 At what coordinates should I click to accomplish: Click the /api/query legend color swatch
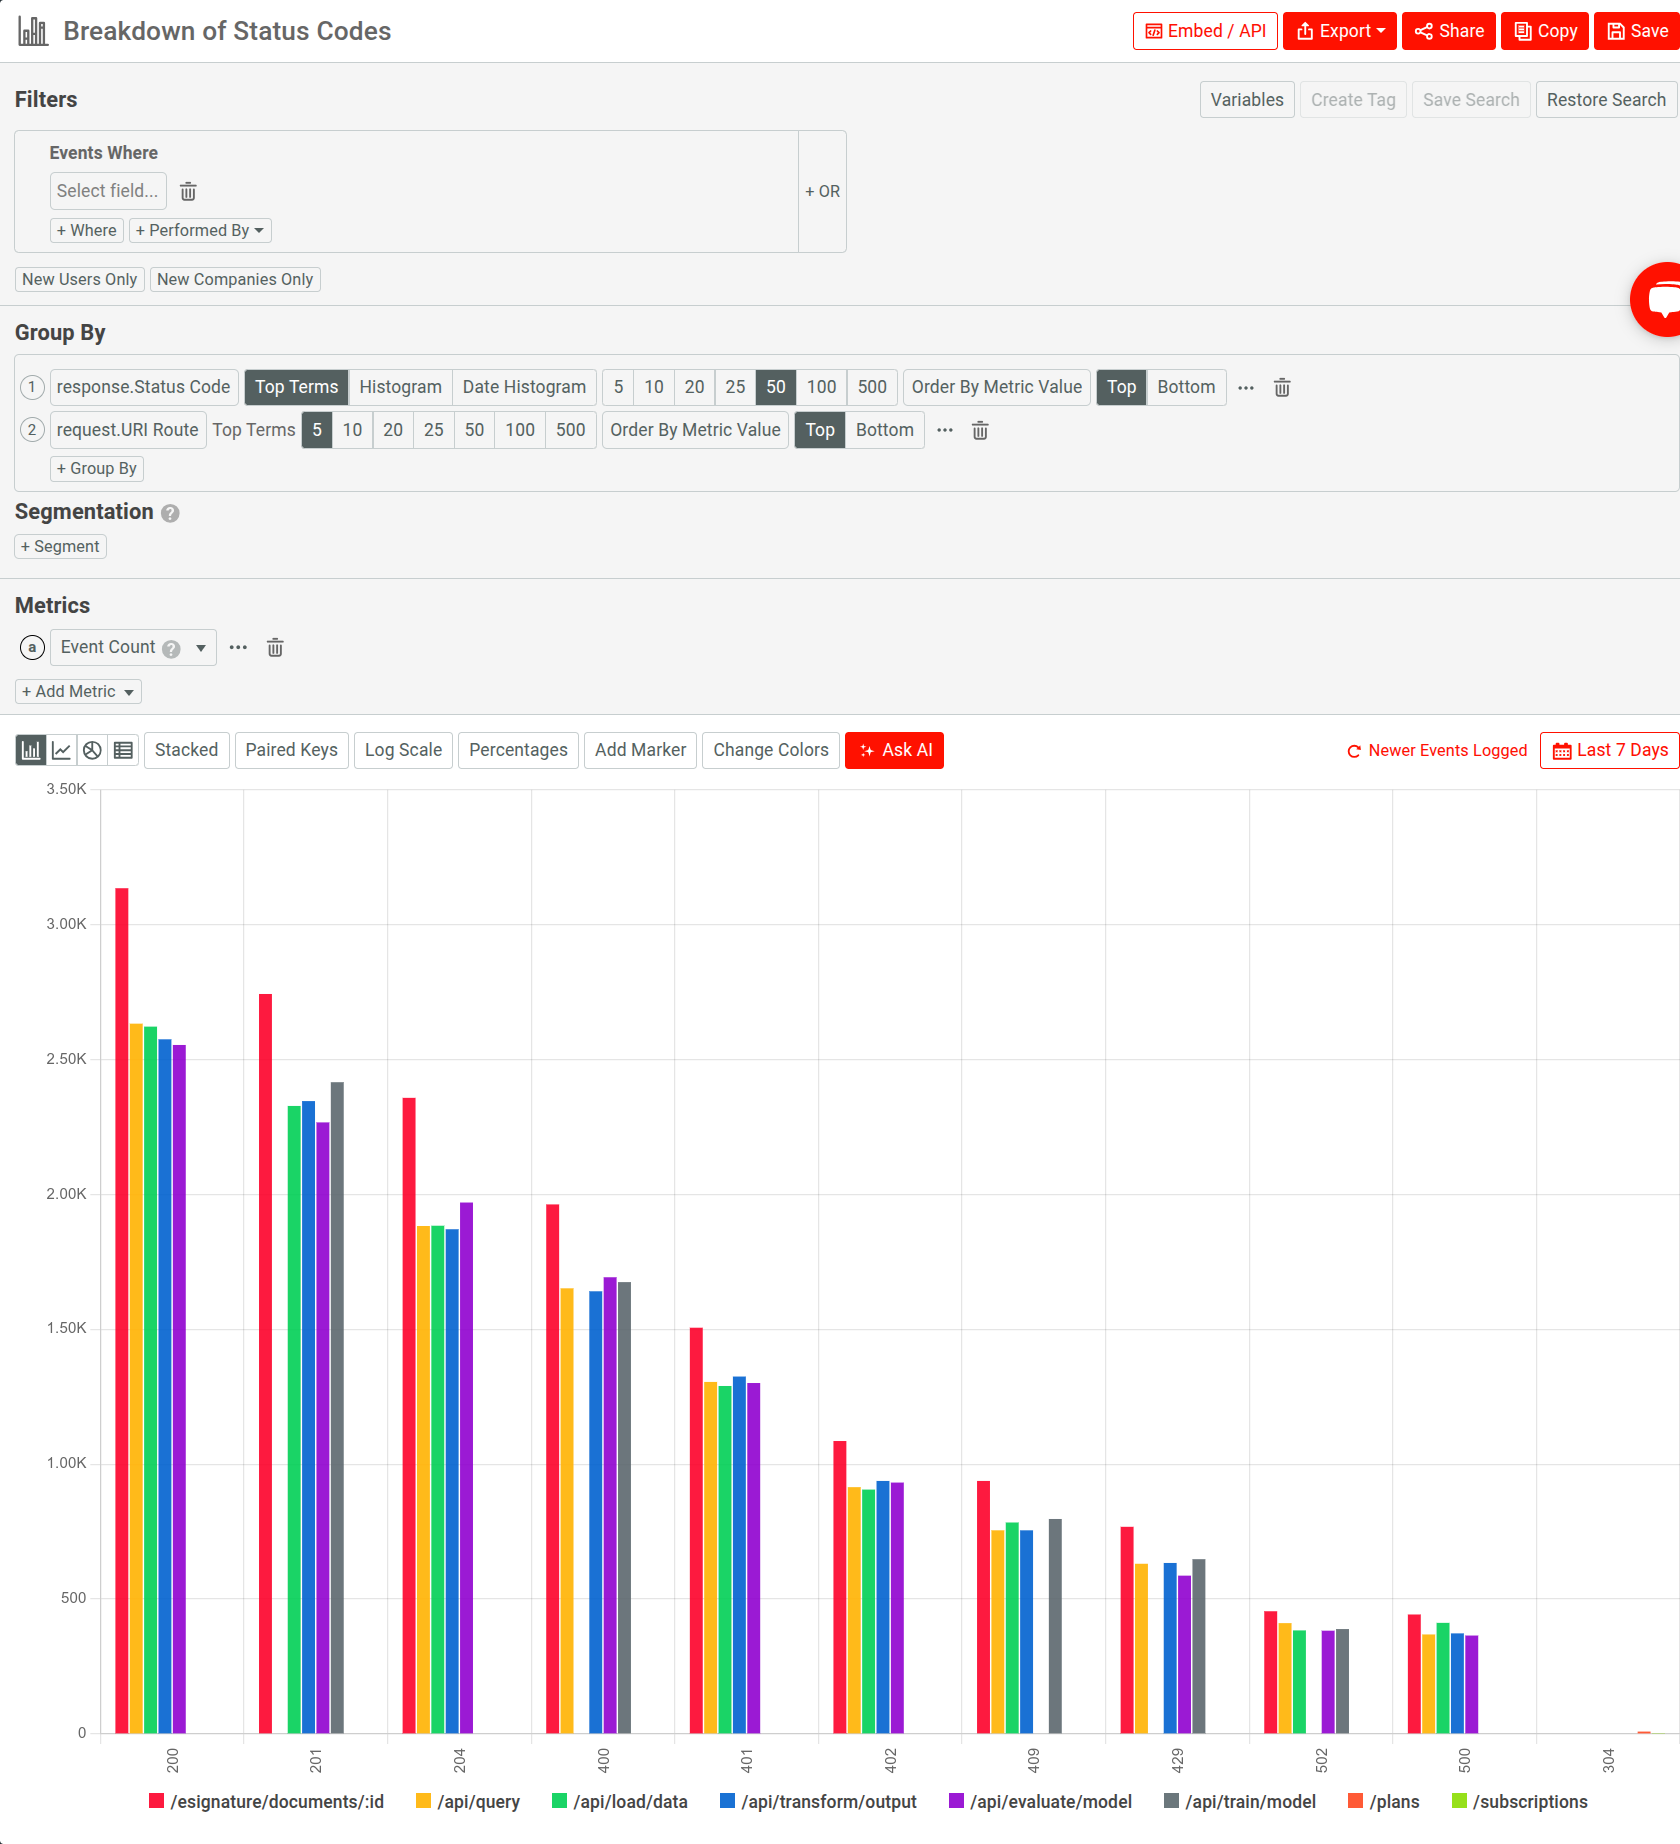click(x=423, y=1801)
